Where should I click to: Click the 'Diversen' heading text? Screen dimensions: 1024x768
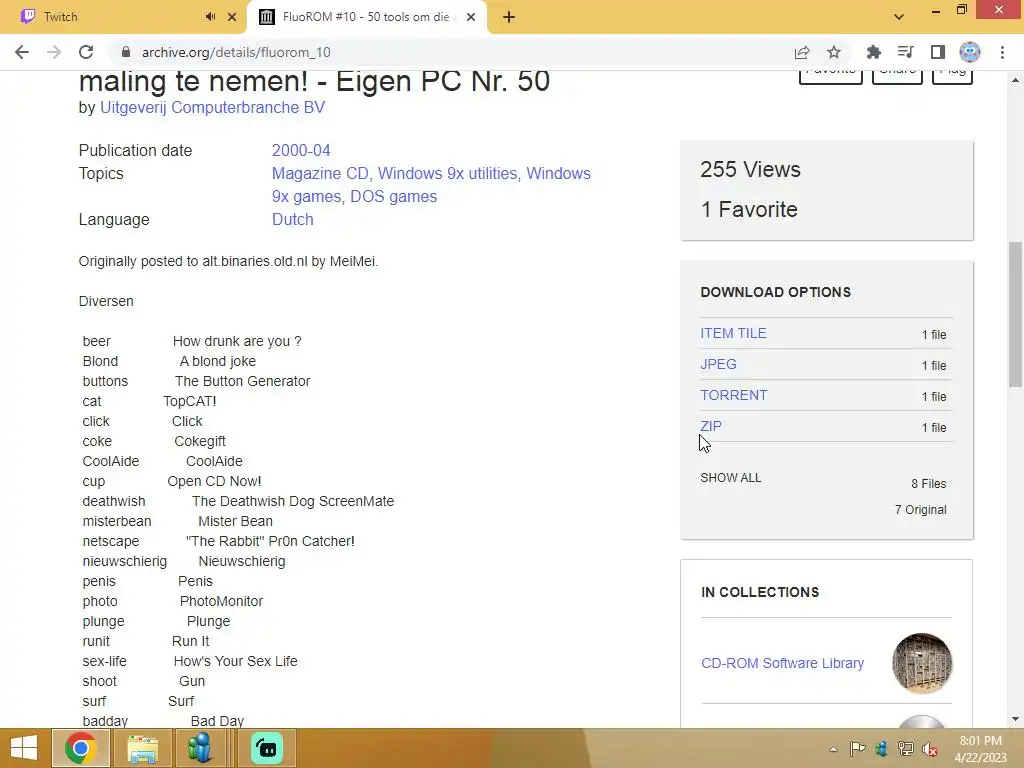click(106, 301)
